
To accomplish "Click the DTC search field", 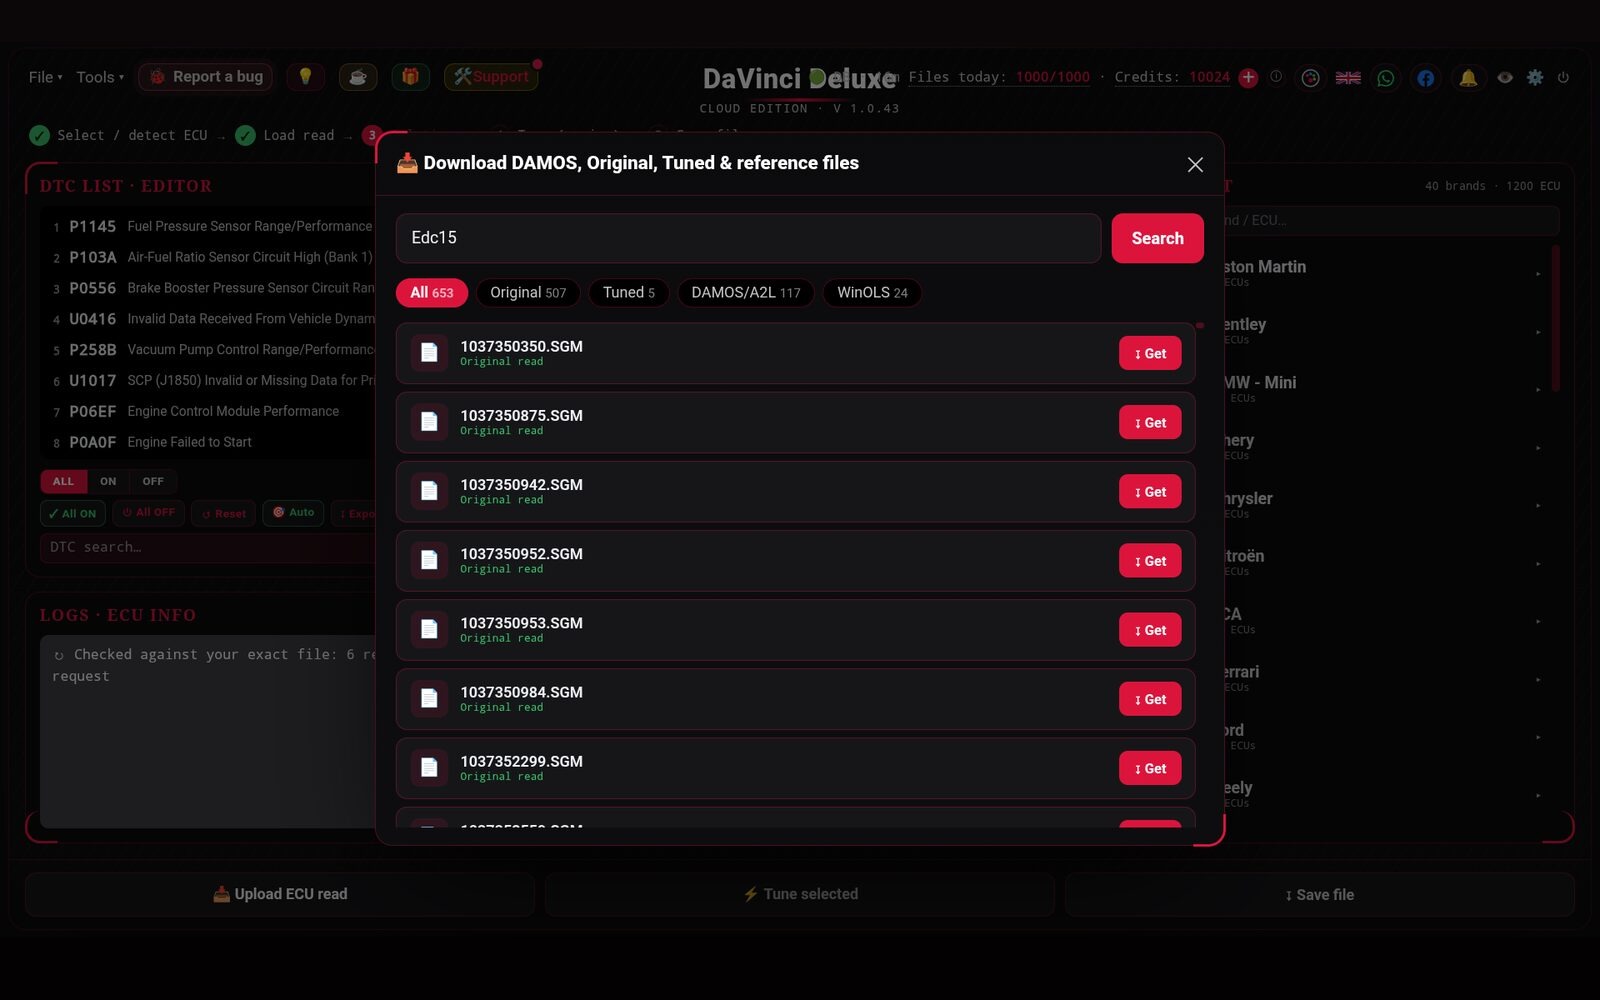I will pos(208,547).
